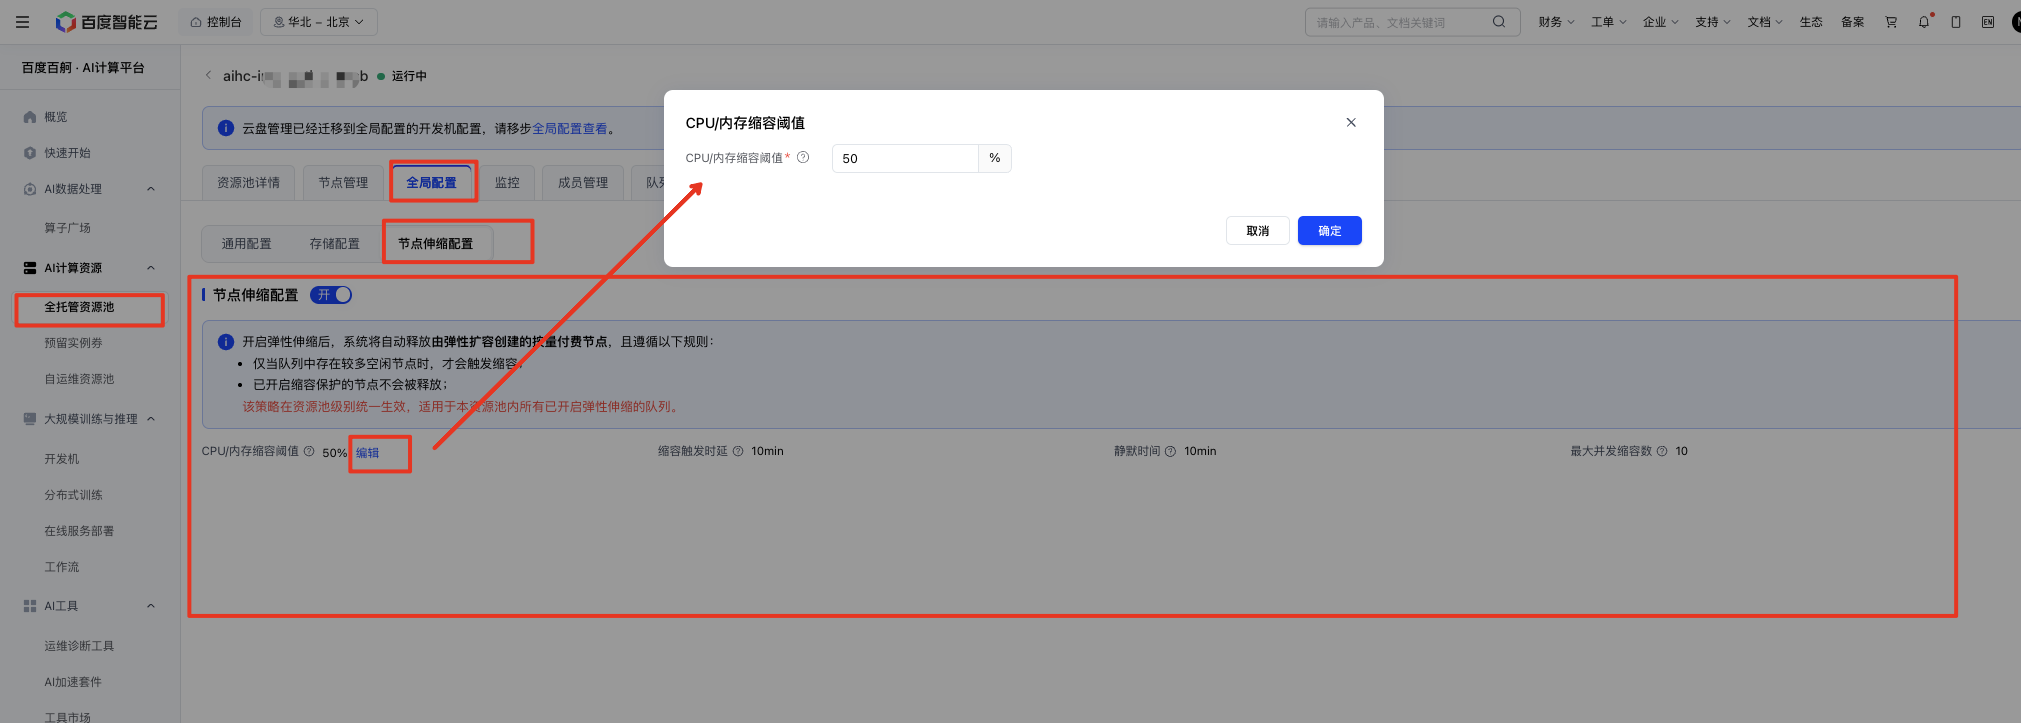Open 开发机 in the sidebar
Screen dimensions: 2021x723
click(61, 459)
